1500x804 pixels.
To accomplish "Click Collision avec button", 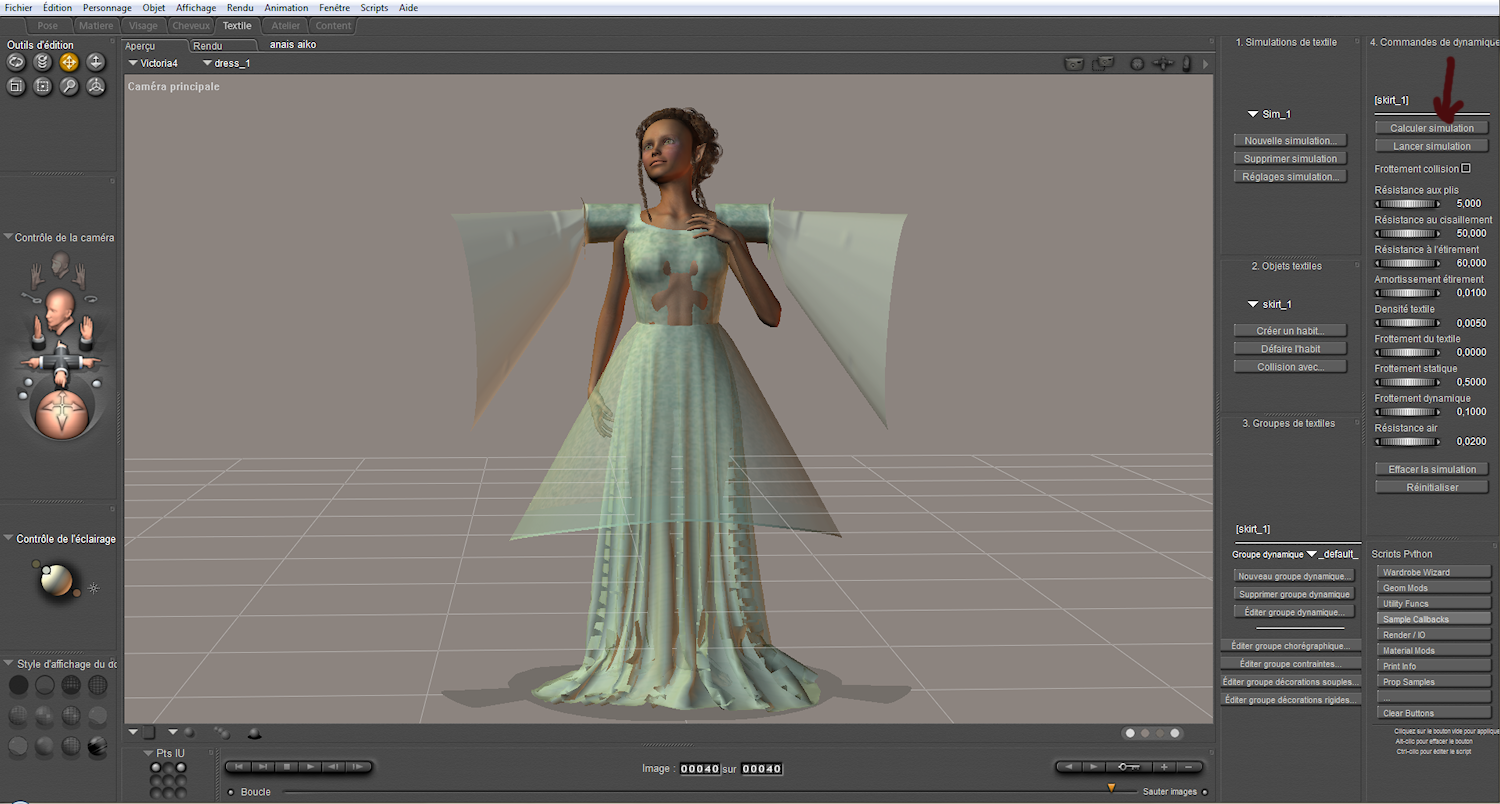I will point(1290,366).
